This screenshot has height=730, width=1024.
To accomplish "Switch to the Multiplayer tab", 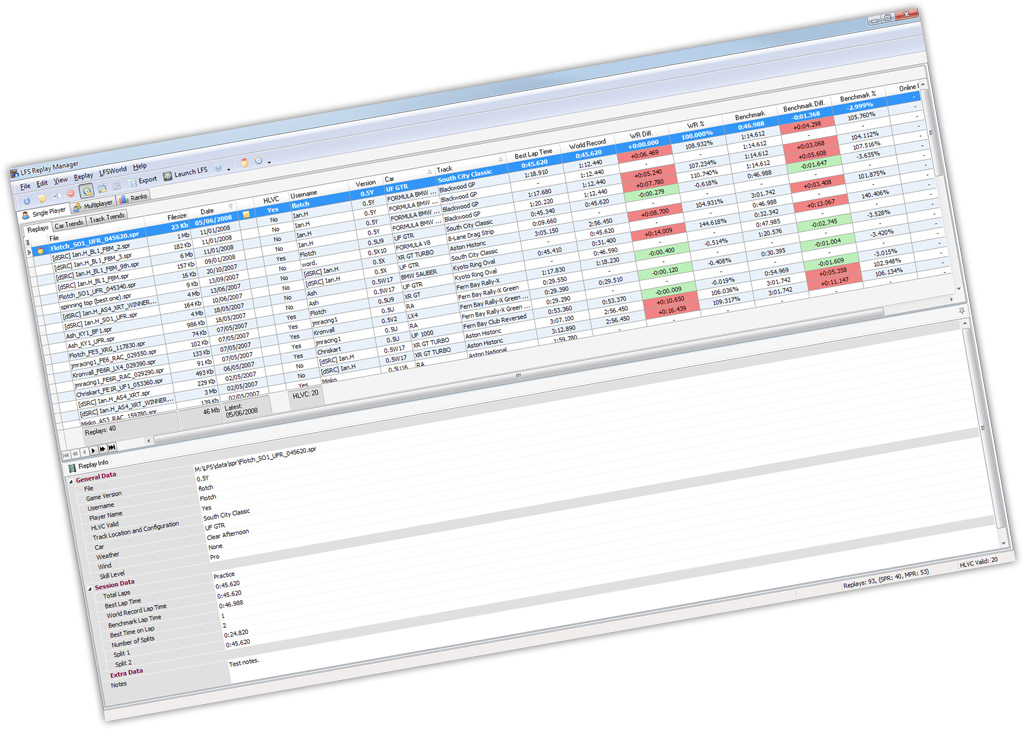I will coord(93,205).
